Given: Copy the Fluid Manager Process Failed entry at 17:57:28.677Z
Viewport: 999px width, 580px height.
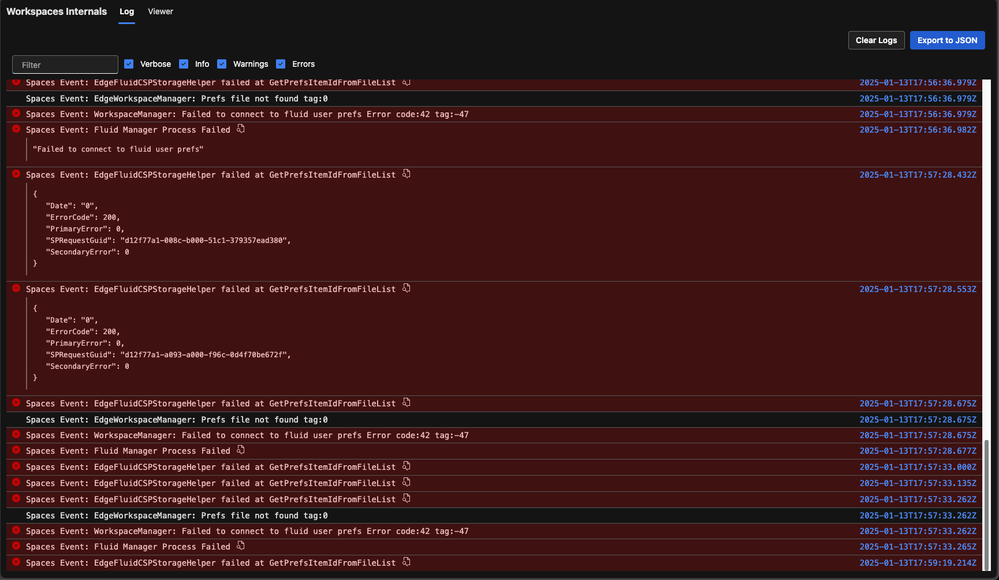Looking at the screenshot, I should click(x=241, y=450).
